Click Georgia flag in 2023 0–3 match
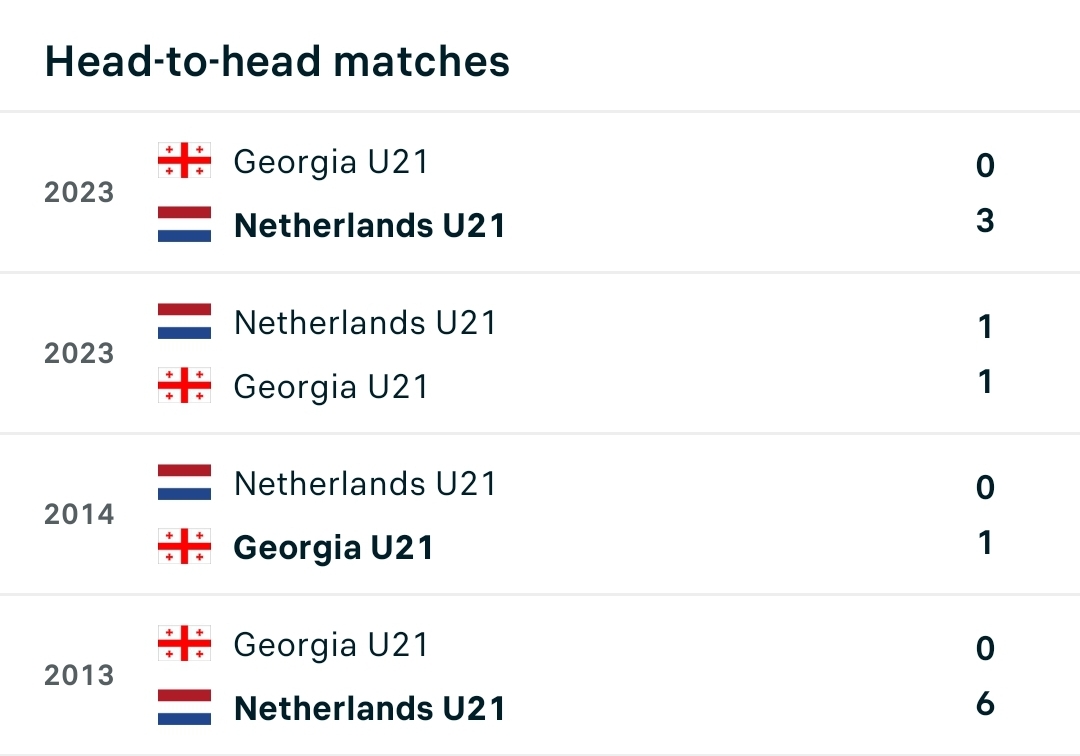Screen dimensions: 1080x756 (x=184, y=160)
